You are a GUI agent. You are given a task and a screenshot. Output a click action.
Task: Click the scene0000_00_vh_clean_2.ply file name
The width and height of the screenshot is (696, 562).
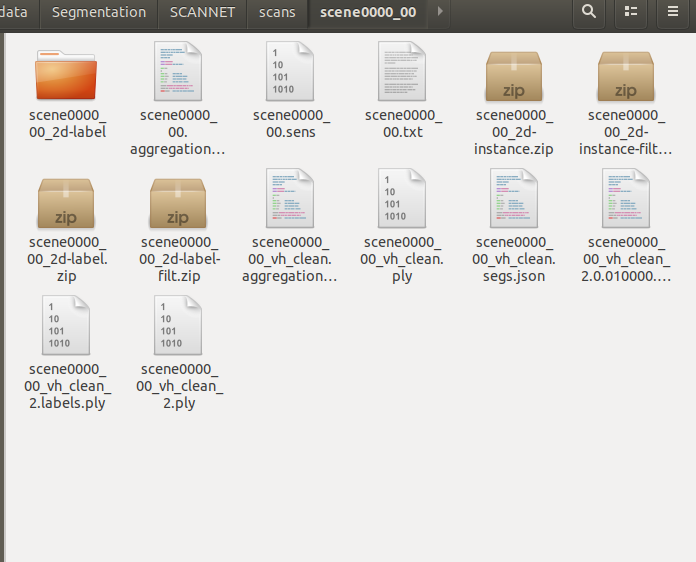pyautogui.click(x=179, y=386)
